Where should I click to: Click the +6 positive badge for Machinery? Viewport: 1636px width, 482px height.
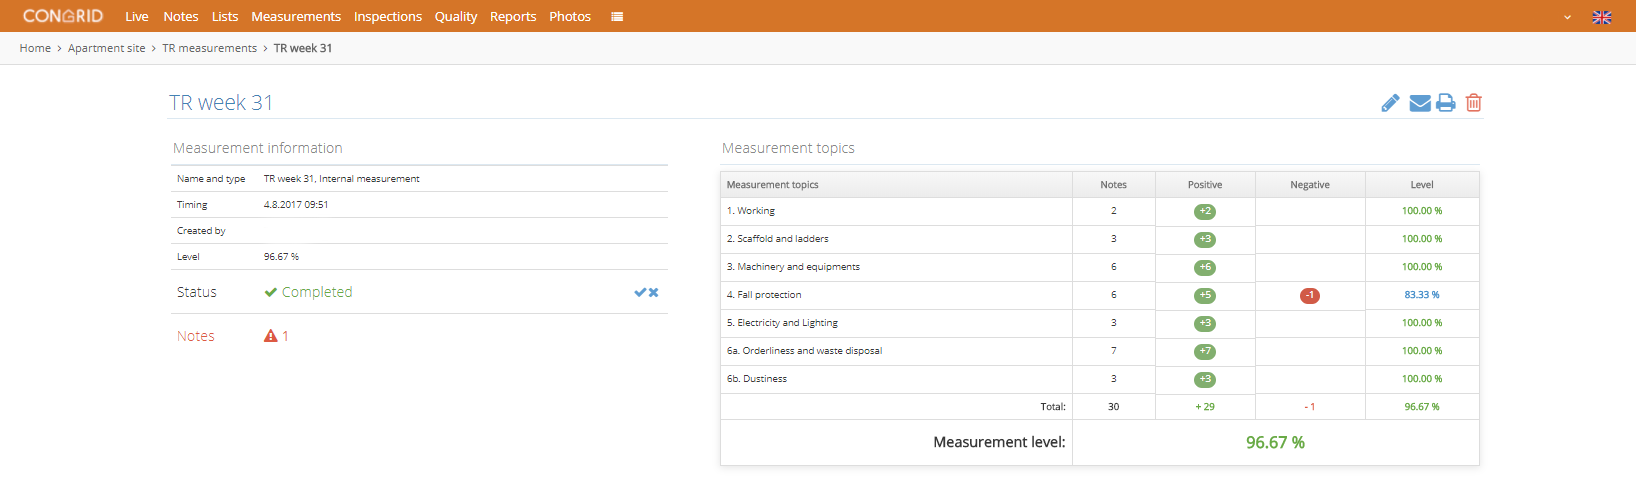[1205, 267]
